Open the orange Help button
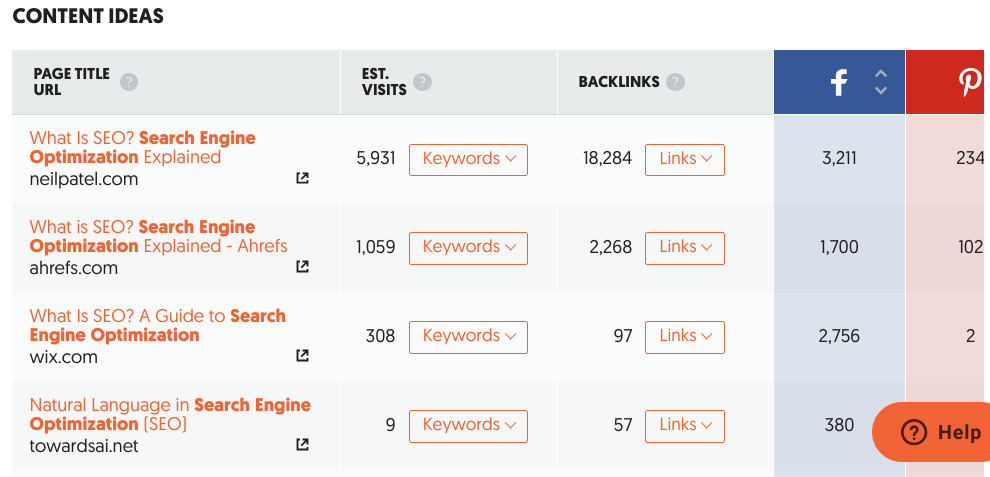This screenshot has height=477, width=990. (931, 432)
